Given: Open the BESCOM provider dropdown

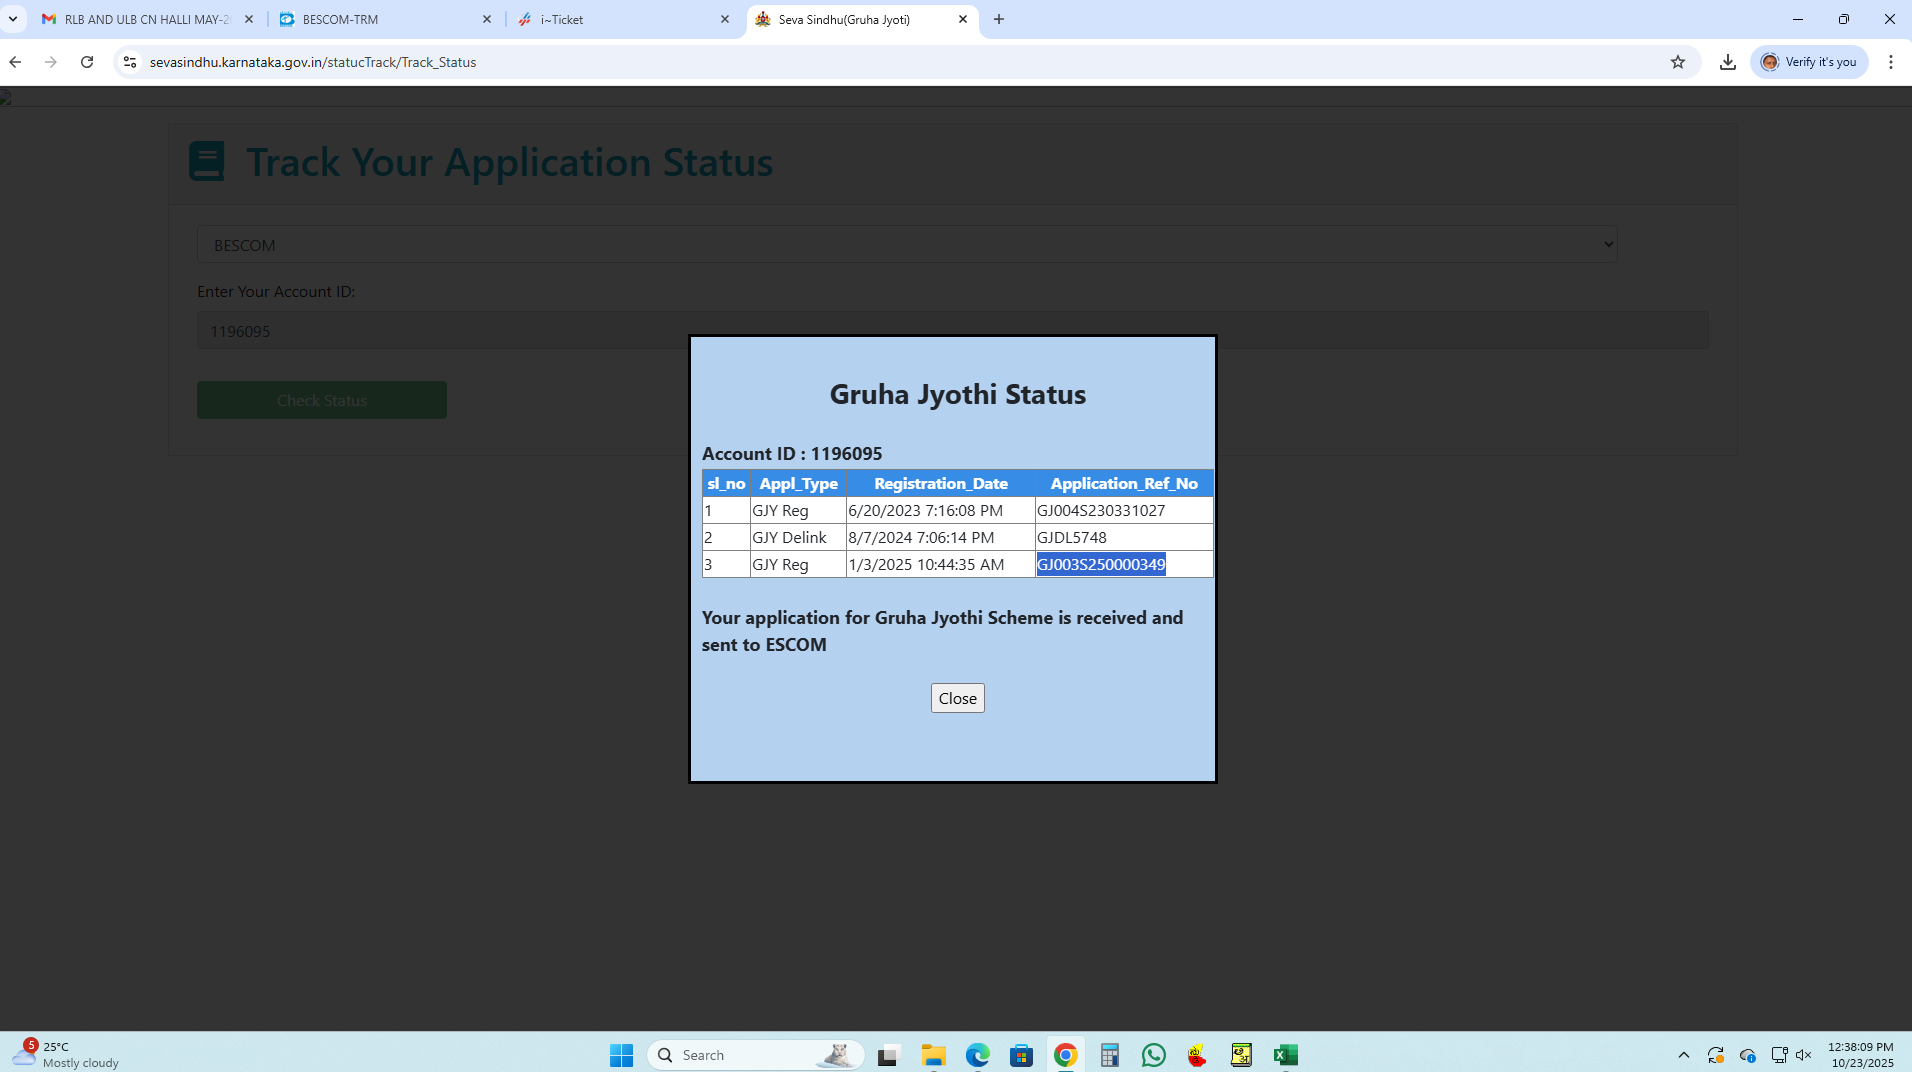Looking at the screenshot, I should click(906, 245).
